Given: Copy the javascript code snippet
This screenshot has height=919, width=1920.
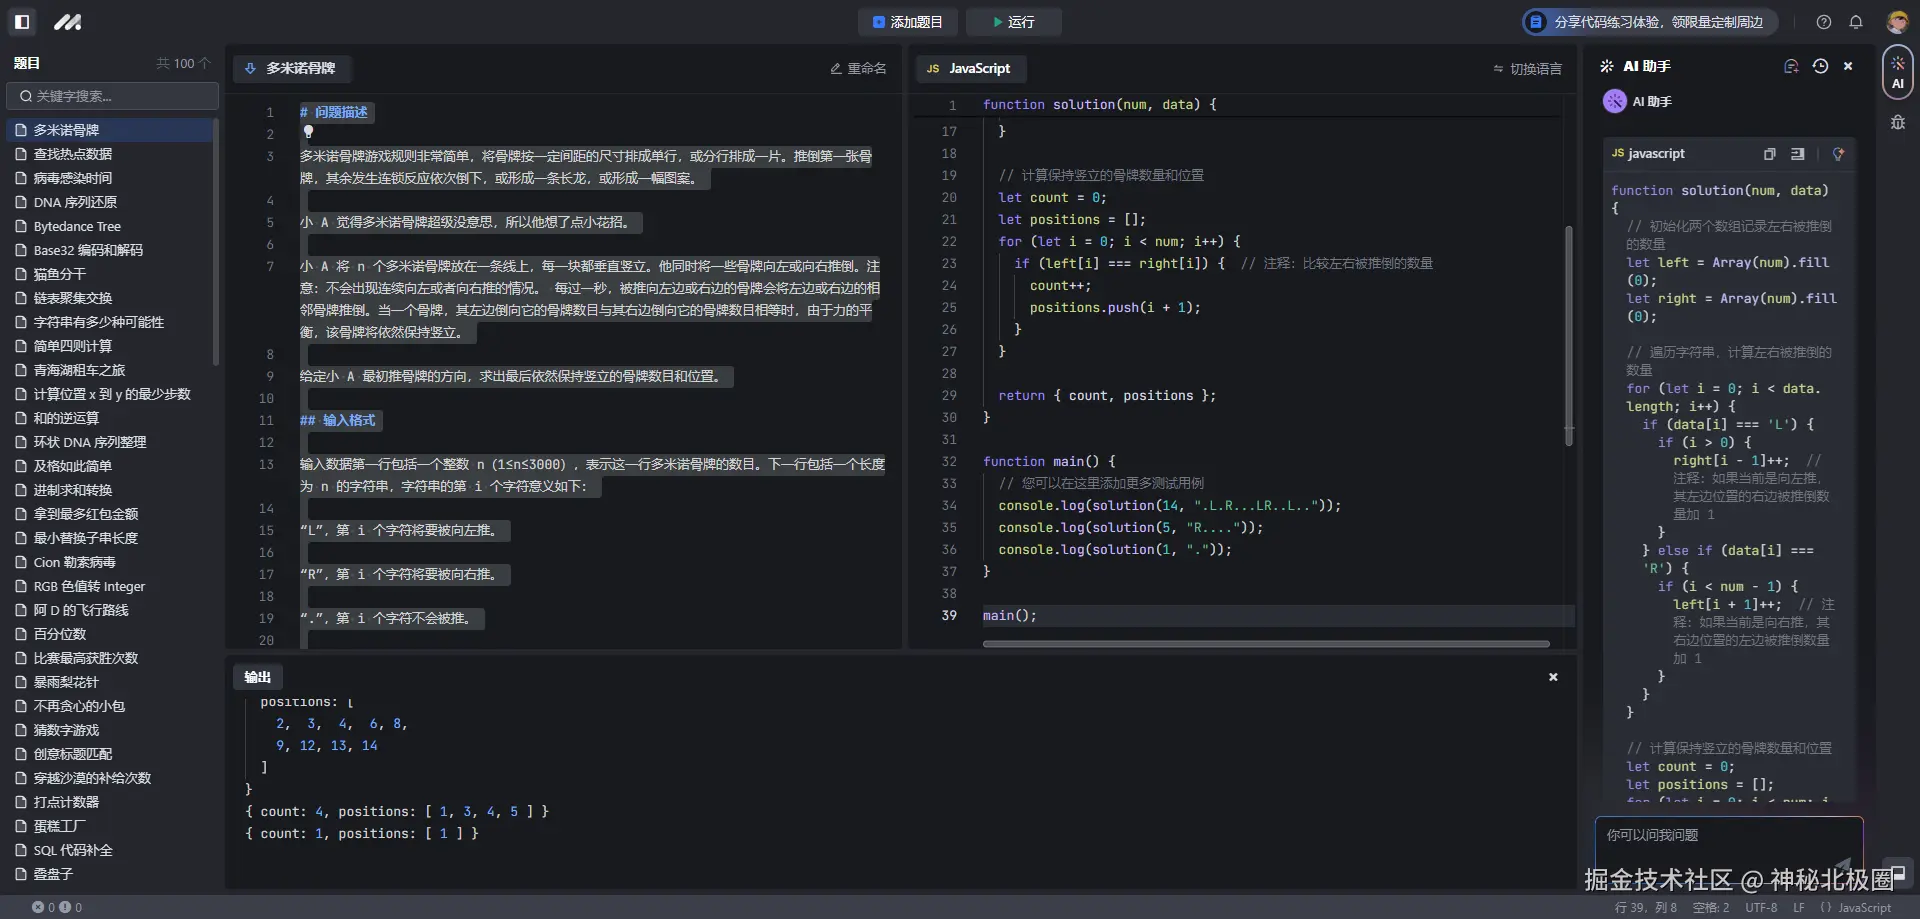Looking at the screenshot, I should tap(1769, 154).
